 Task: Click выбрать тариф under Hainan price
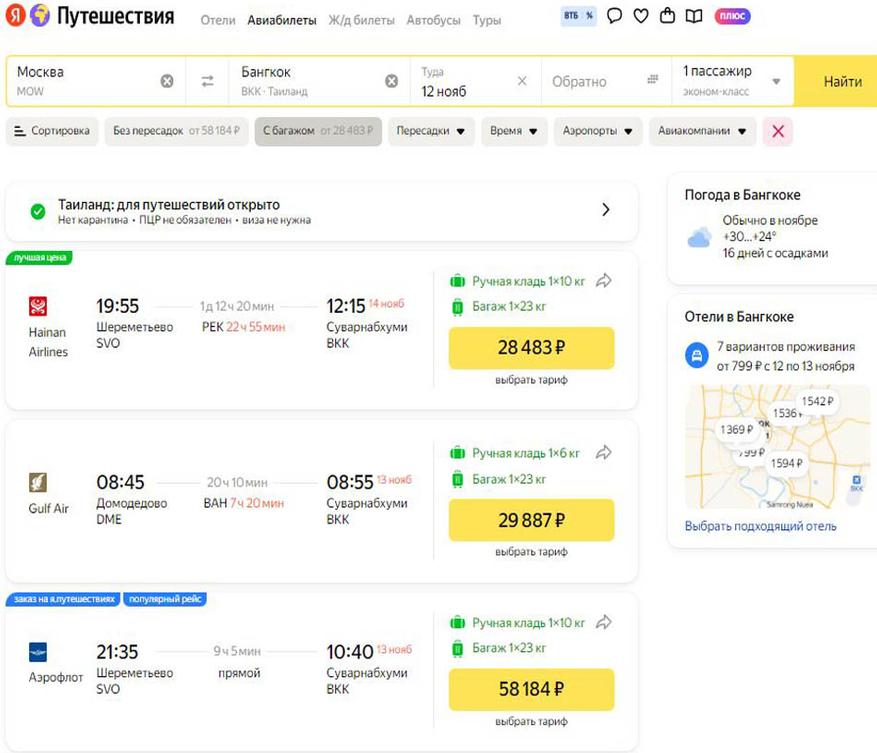[531, 380]
